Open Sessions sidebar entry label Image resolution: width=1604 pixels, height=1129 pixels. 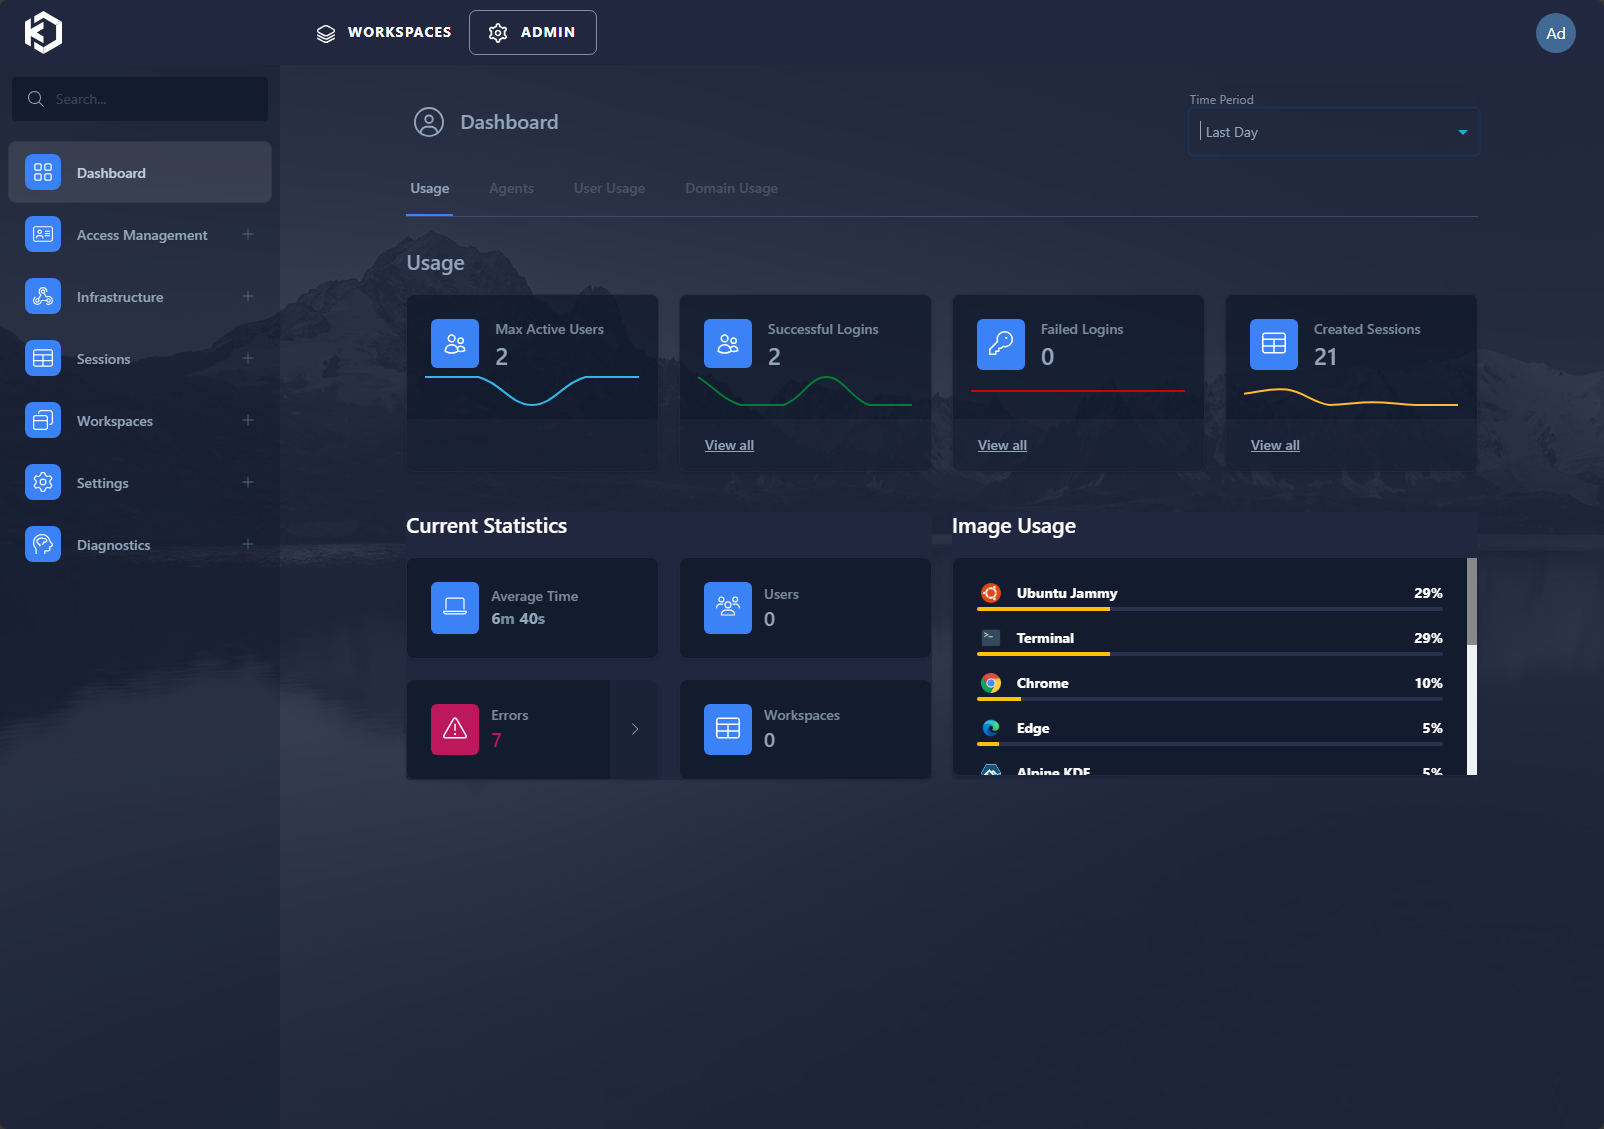[x=104, y=359]
